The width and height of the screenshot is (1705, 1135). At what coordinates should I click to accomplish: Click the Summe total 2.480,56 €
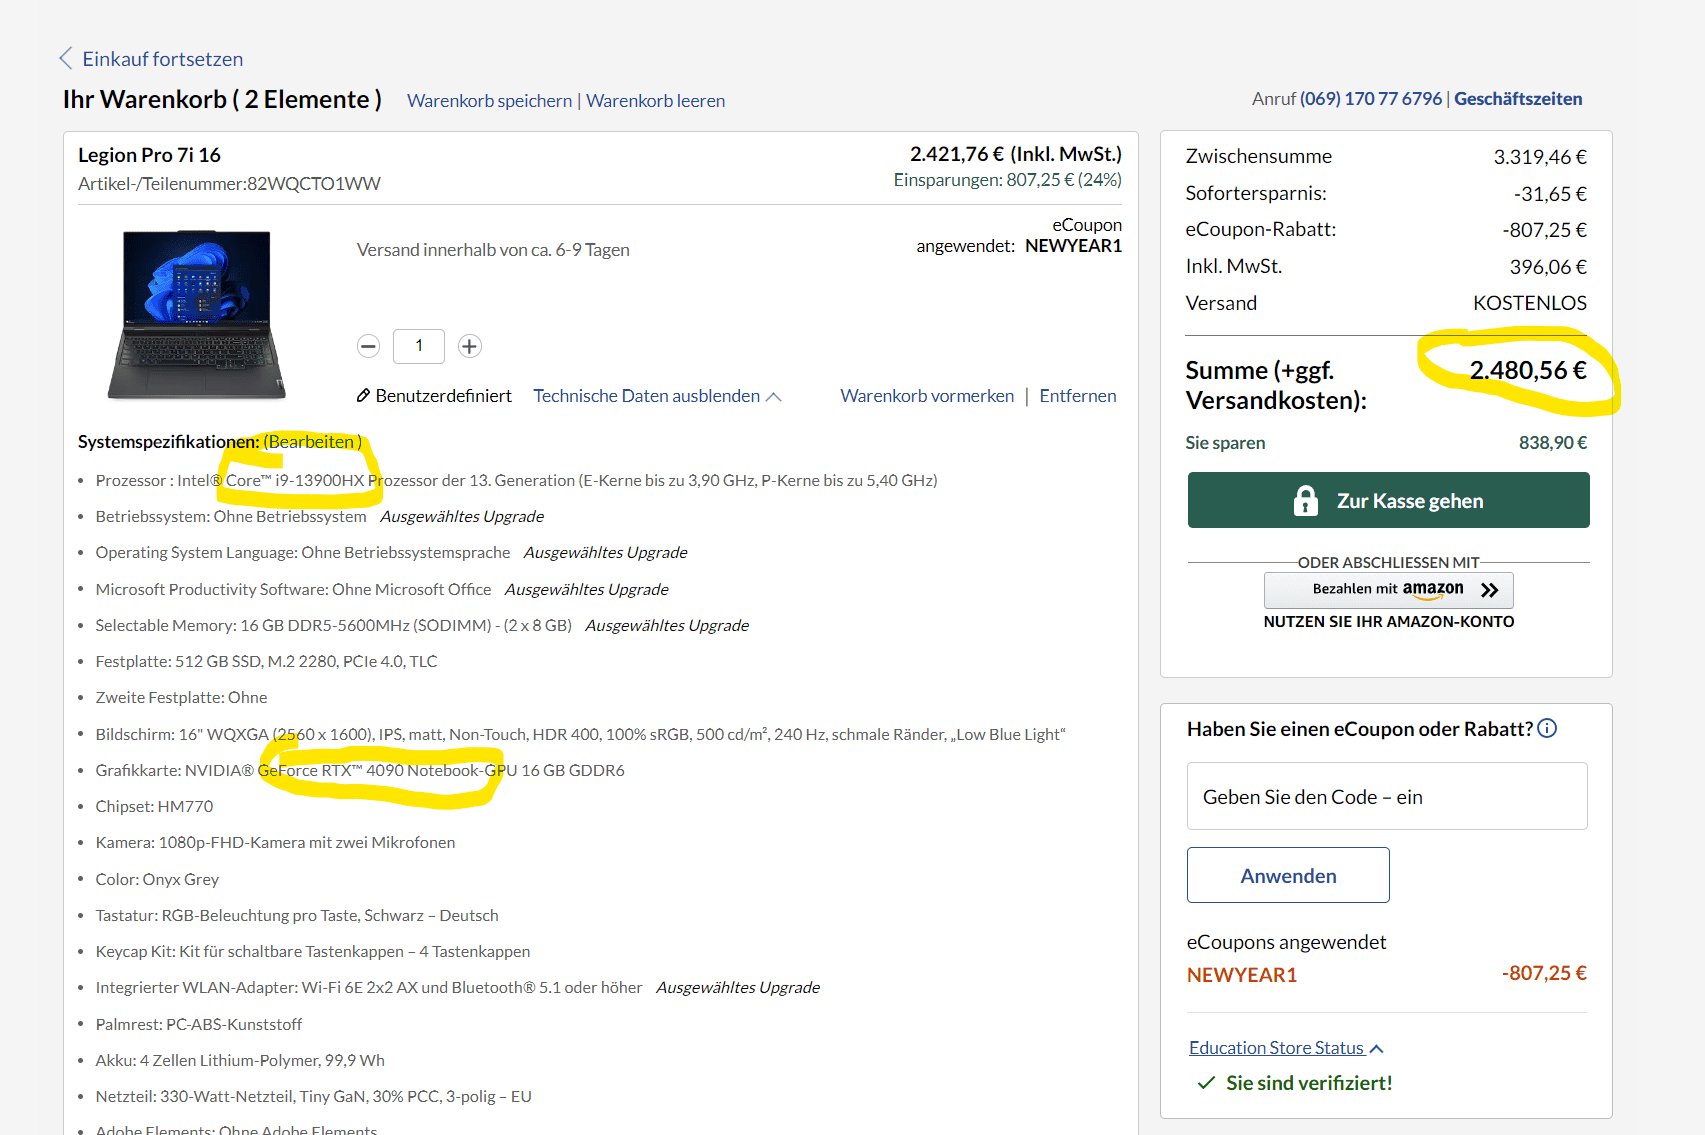(x=1527, y=371)
